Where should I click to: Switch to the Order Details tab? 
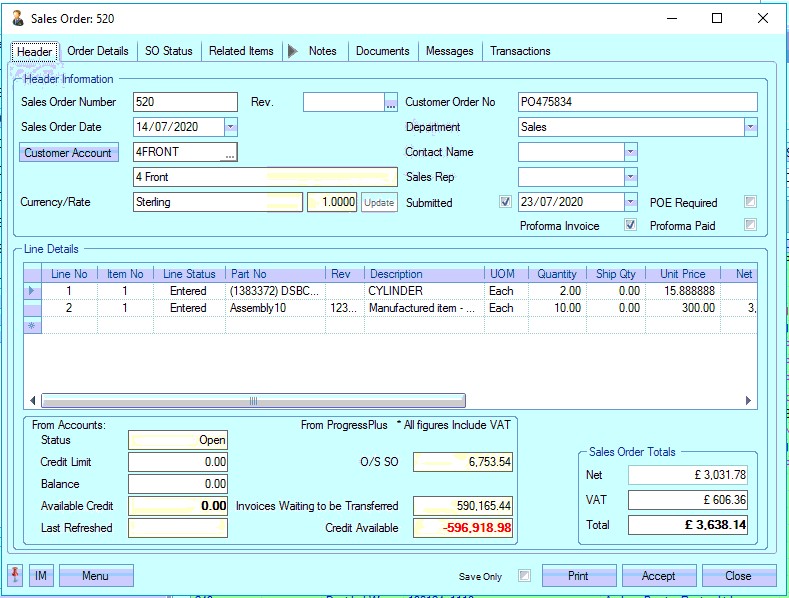(98, 51)
